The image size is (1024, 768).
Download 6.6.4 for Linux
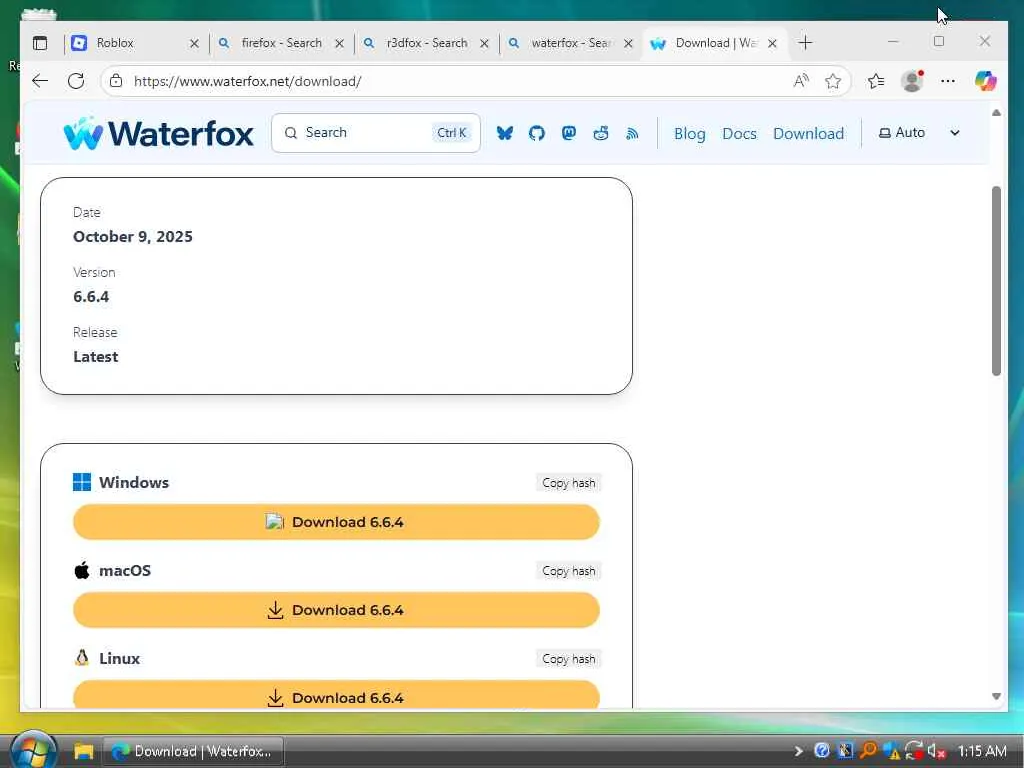pos(336,695)
